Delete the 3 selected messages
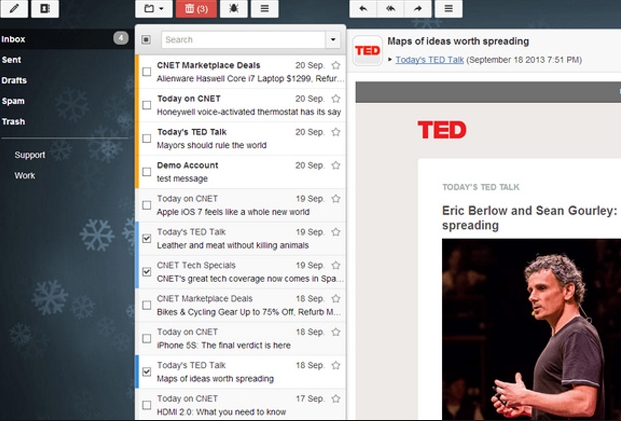621x421 pixels. [x=196, y=8]
